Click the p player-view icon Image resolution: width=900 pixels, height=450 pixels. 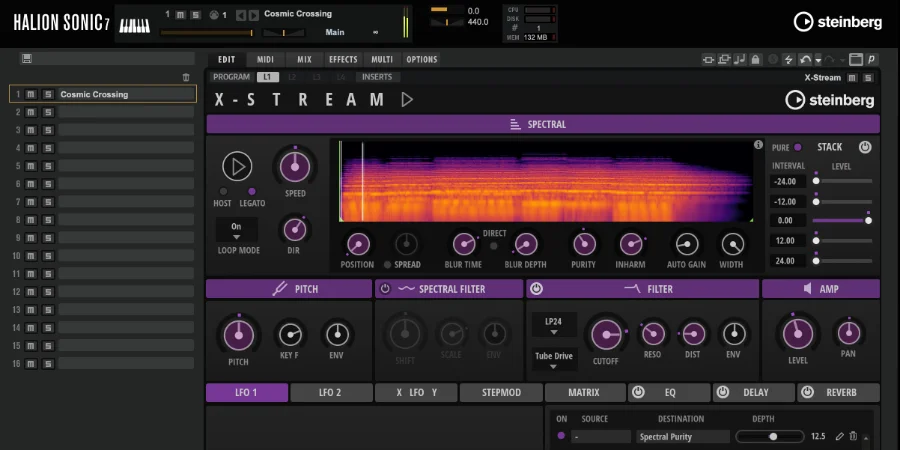click(872, 59)
